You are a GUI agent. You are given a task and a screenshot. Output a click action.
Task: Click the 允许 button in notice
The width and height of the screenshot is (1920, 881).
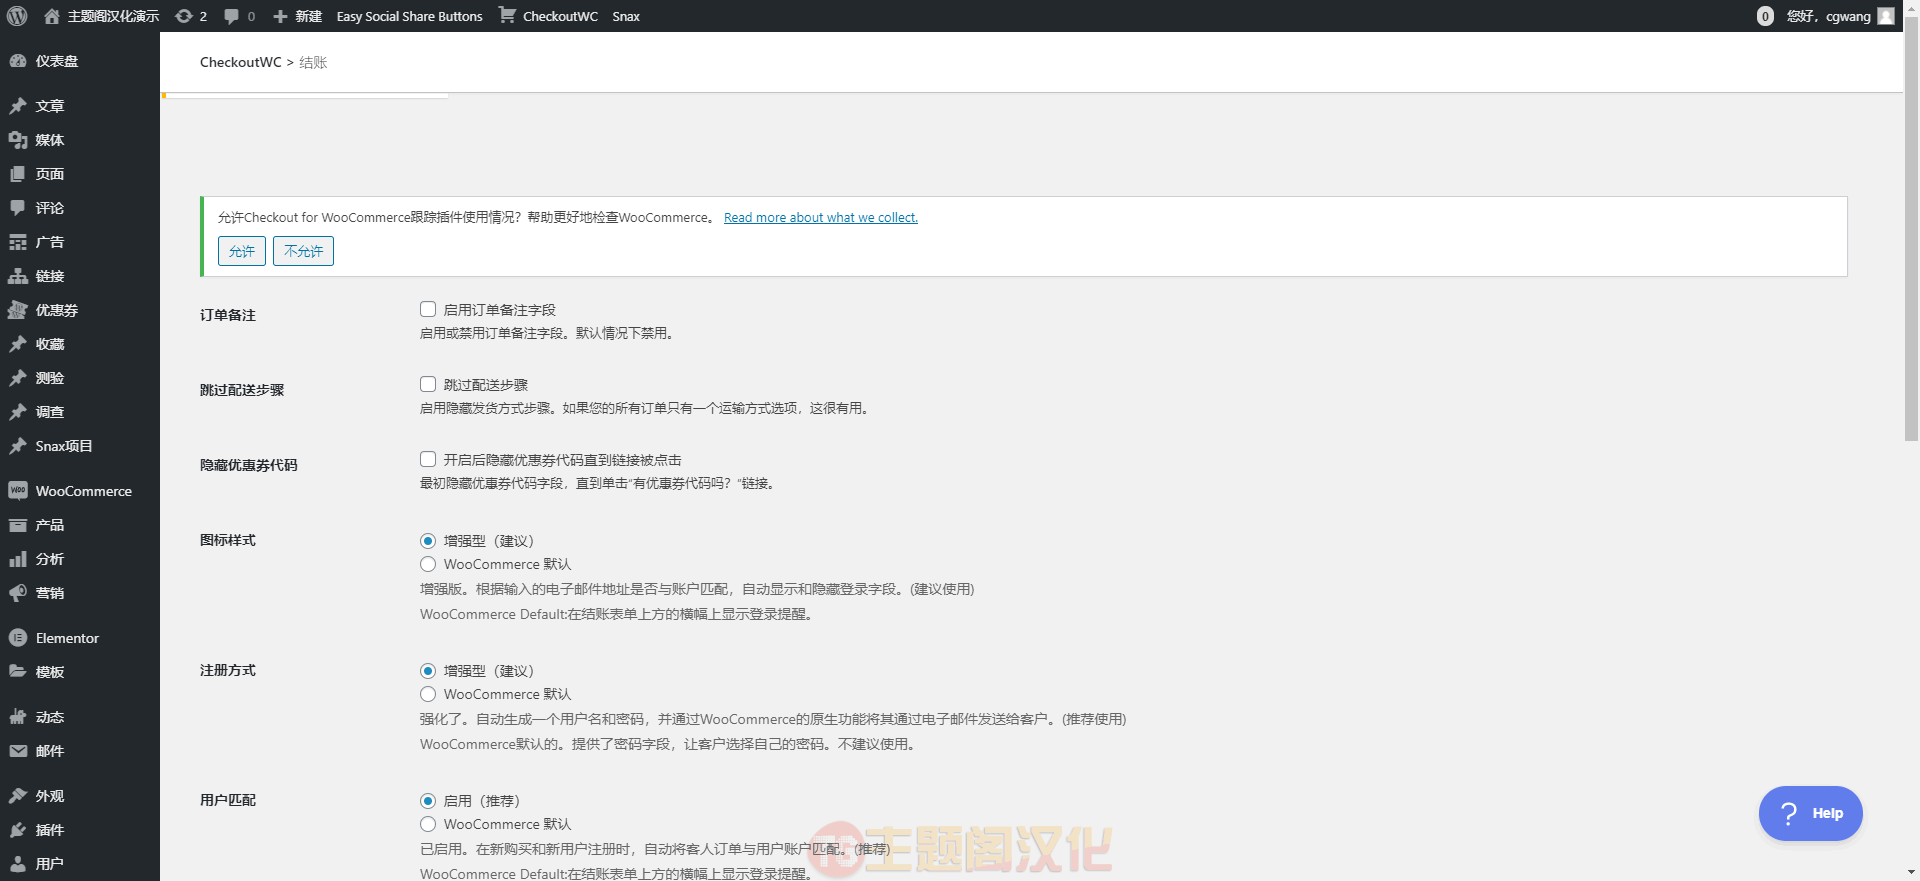click(242, 251)
